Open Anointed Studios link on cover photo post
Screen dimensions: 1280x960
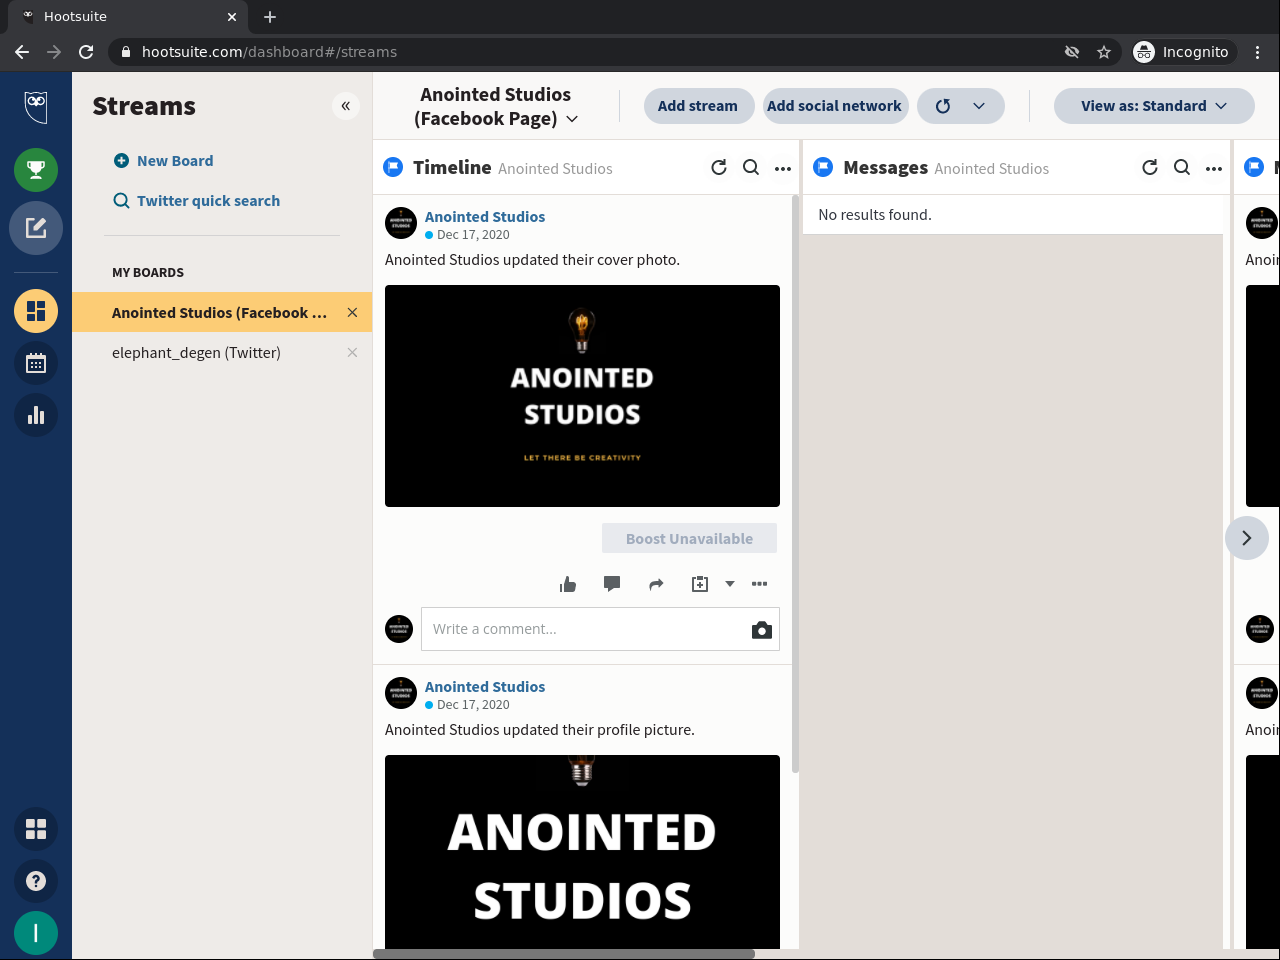[485, 217]
